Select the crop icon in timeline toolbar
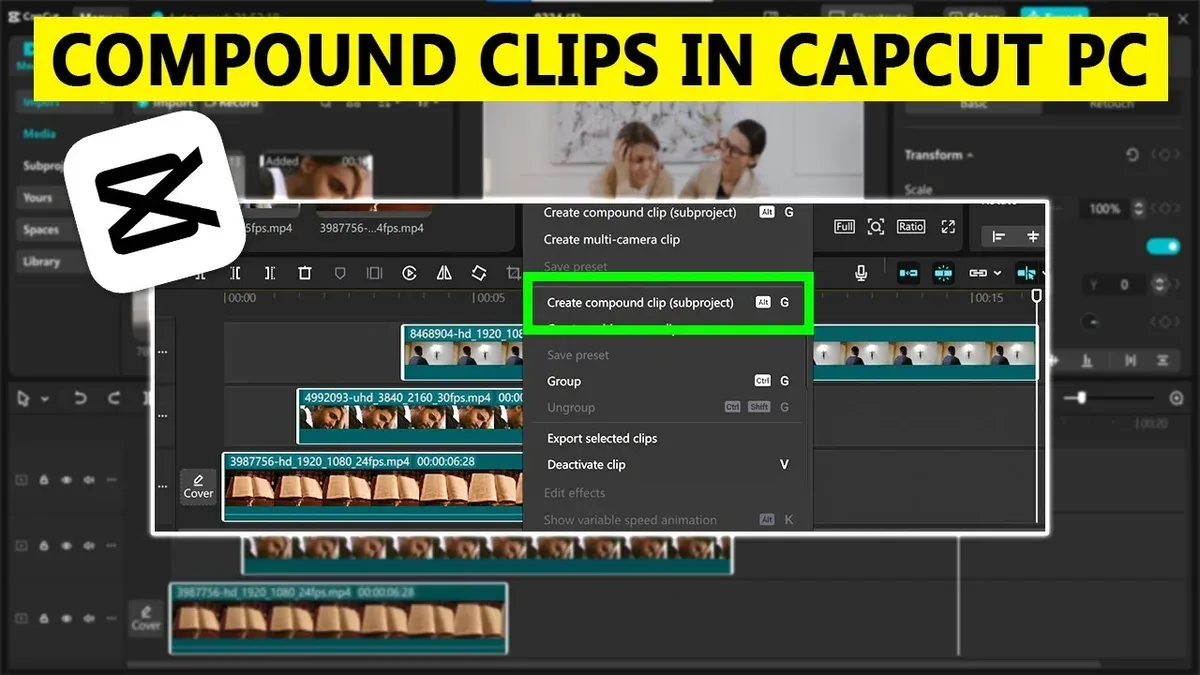This screenshot has height=675, width=1200. click(513, 272)
